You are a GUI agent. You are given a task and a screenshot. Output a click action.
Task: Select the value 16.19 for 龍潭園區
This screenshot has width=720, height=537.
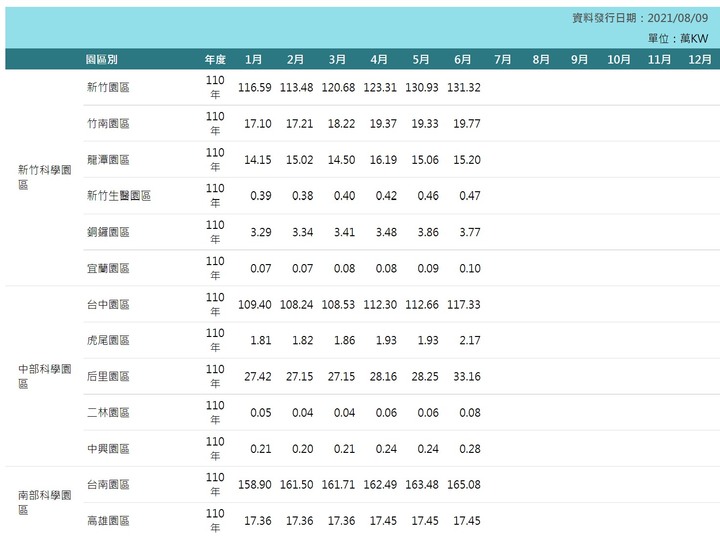pos(383,160)
